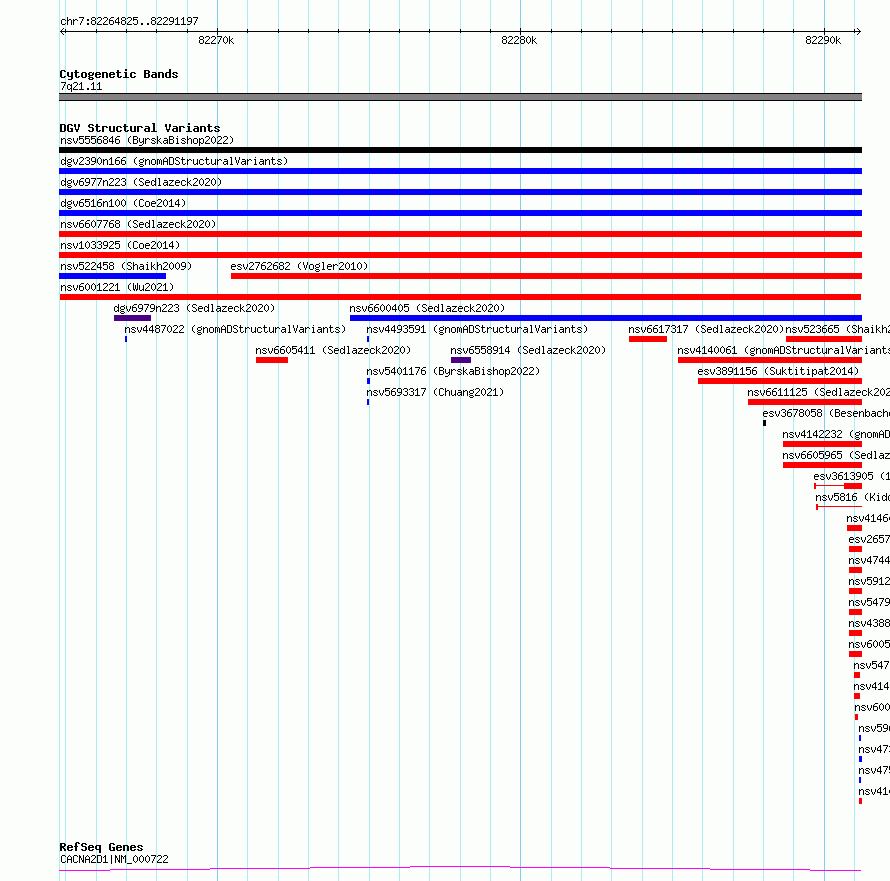Open nsv5693317 (Chuang2021) label
The height and width of the screenshot is (881, 890).
pos(435,392)
